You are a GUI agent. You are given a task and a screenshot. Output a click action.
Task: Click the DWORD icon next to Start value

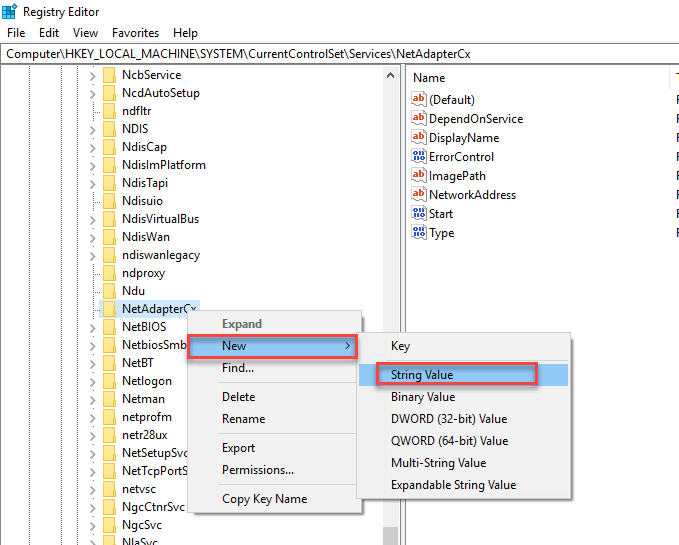(x=419, y=214)
